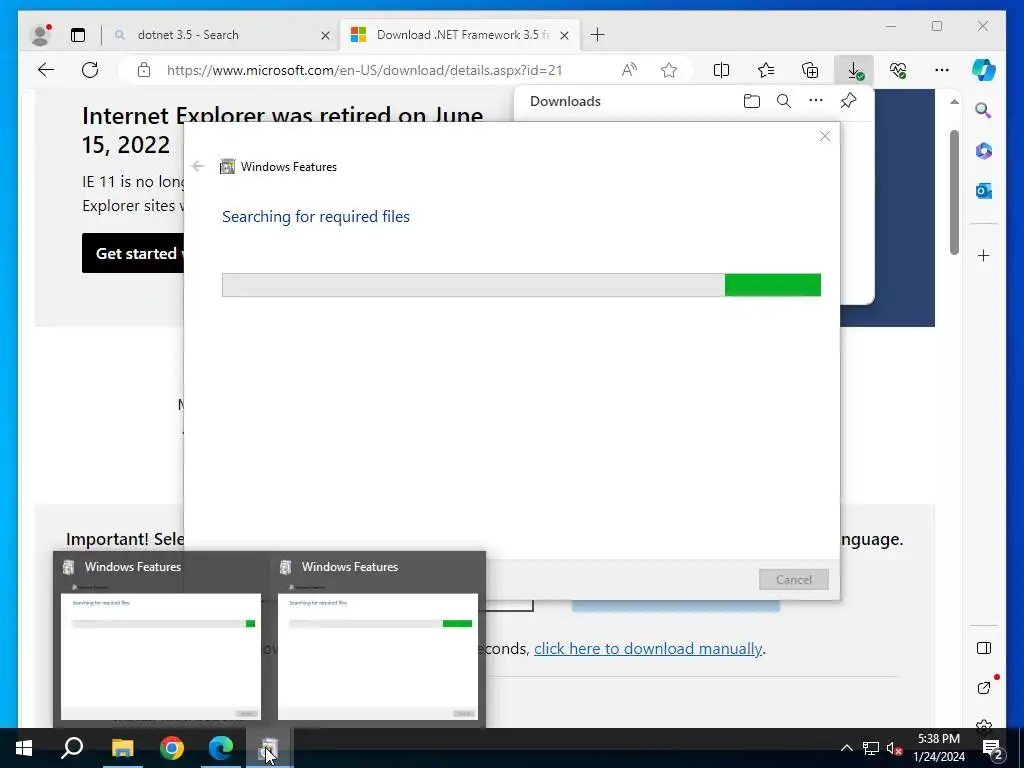
Task: Show hidden system tray icons
Action: pyautogui.click(x=846, y=748)
